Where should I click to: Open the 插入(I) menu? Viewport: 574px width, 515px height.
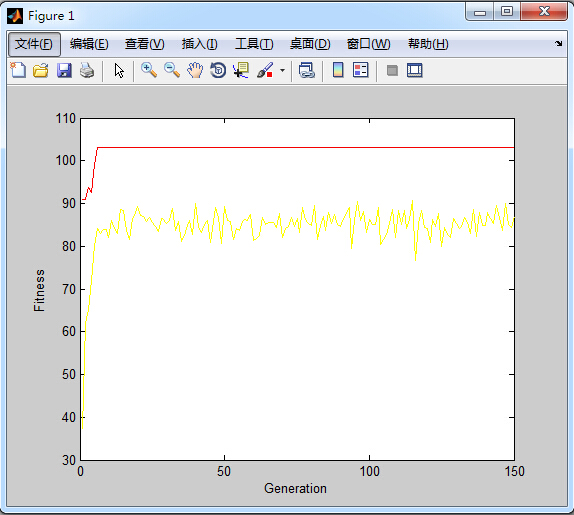click(x=200, y=44)
